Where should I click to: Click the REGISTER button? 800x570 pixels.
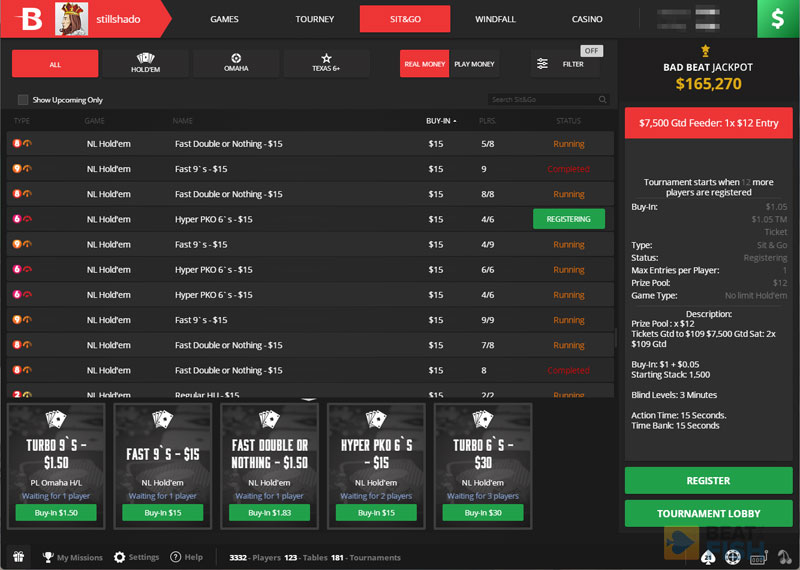[x=709, y=480]
